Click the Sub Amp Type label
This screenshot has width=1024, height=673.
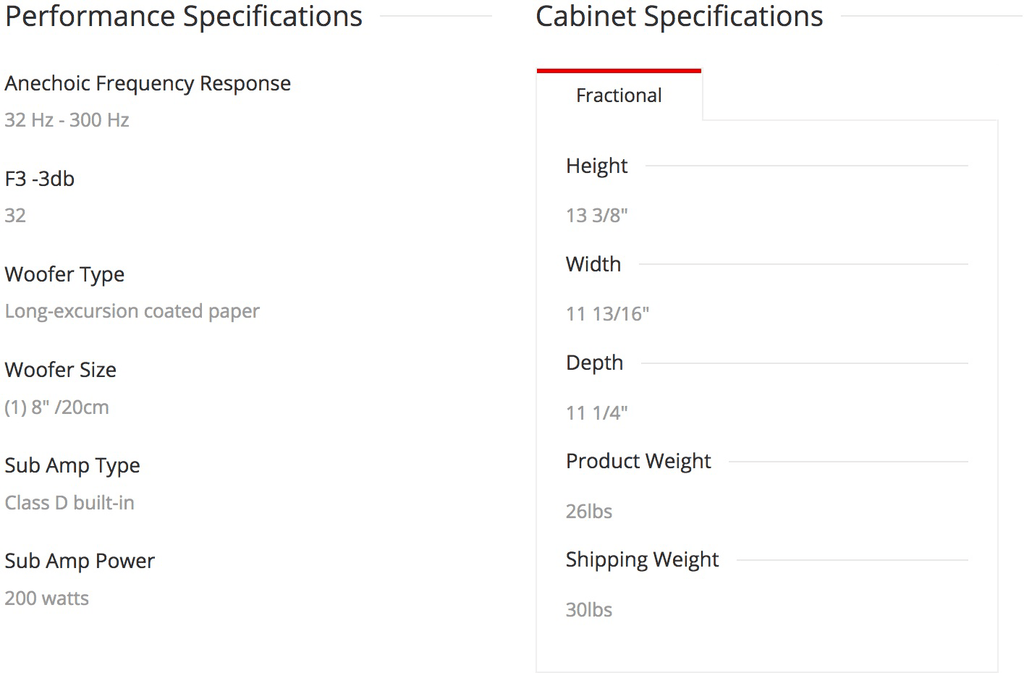click(72, 466)
